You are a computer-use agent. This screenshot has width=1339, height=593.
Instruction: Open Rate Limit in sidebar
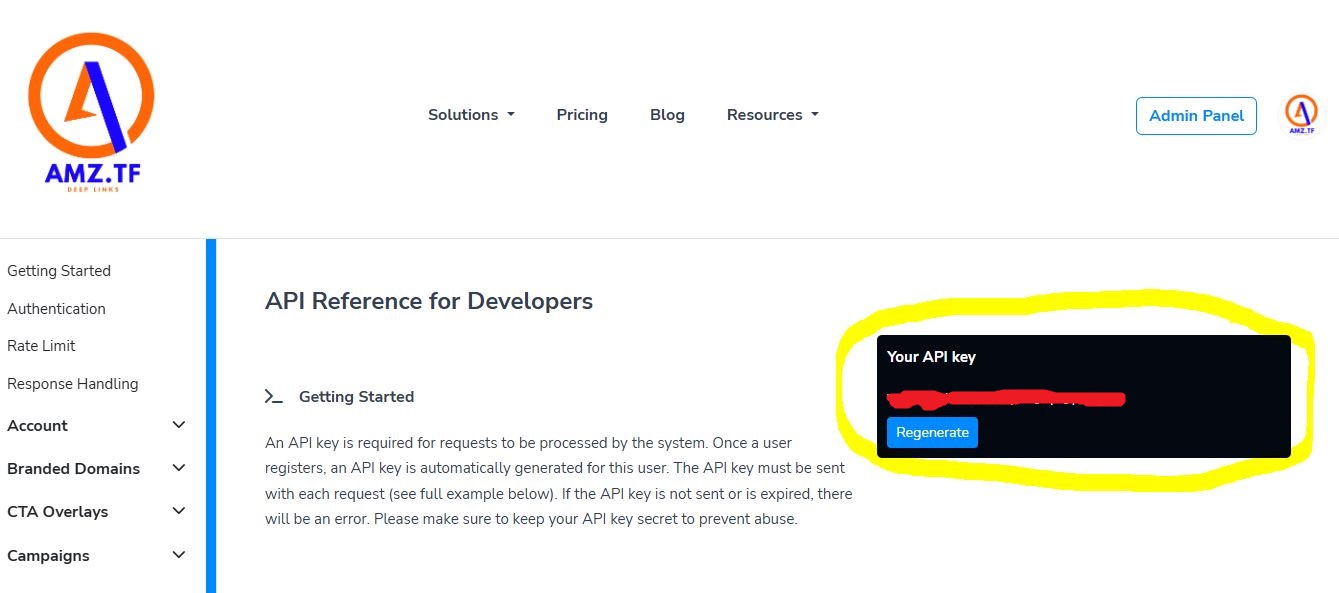click(x=41, y=346)
